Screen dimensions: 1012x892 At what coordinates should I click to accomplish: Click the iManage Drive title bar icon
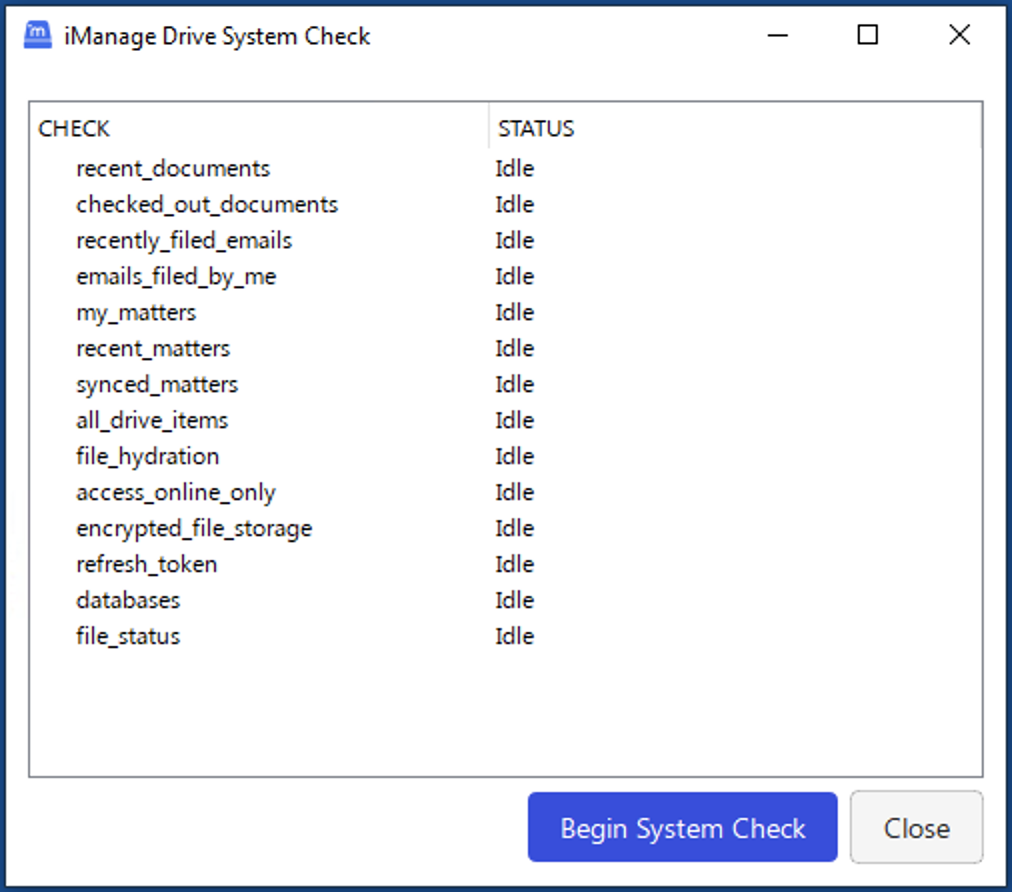click(37, 36)
